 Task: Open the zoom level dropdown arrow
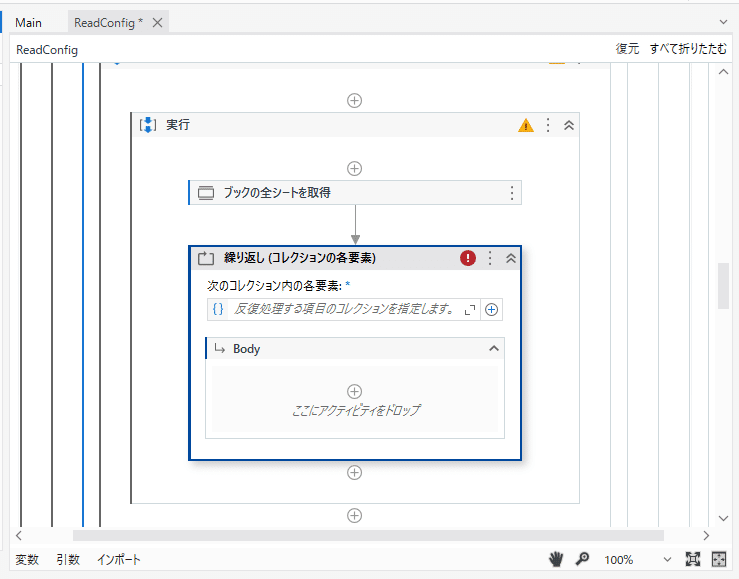667,560
